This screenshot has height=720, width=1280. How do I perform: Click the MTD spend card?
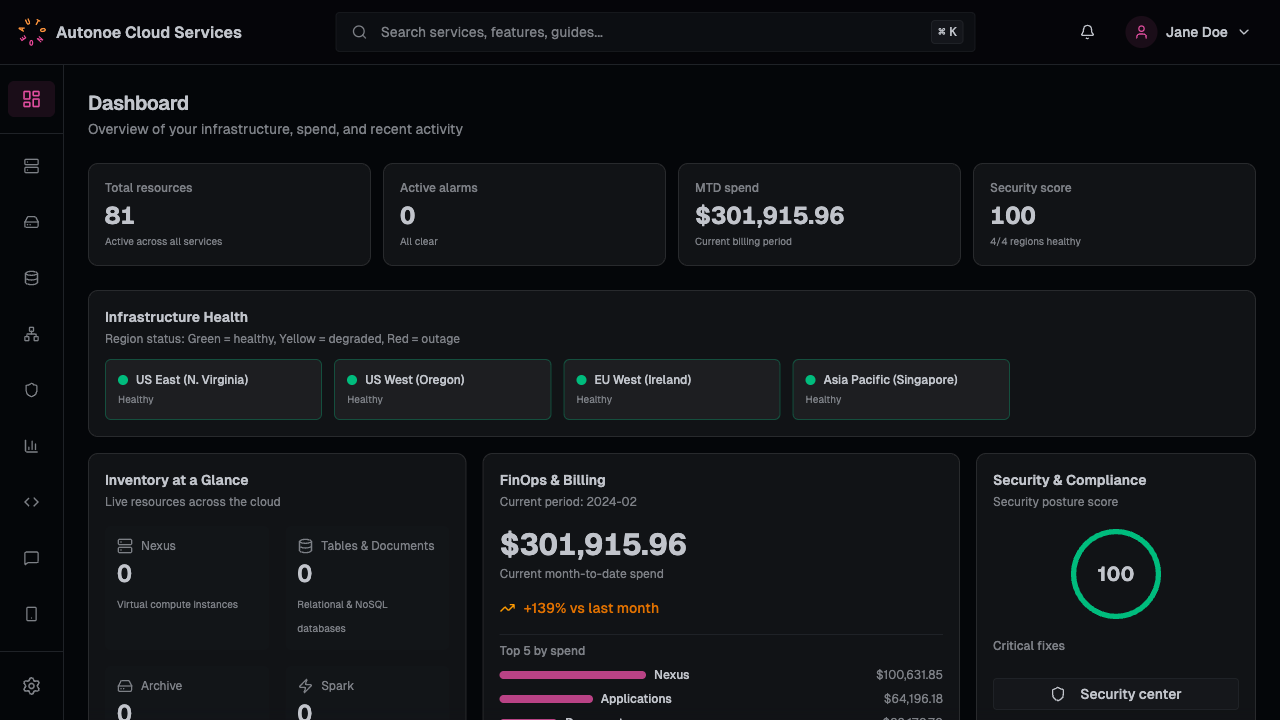click(819, 214)
